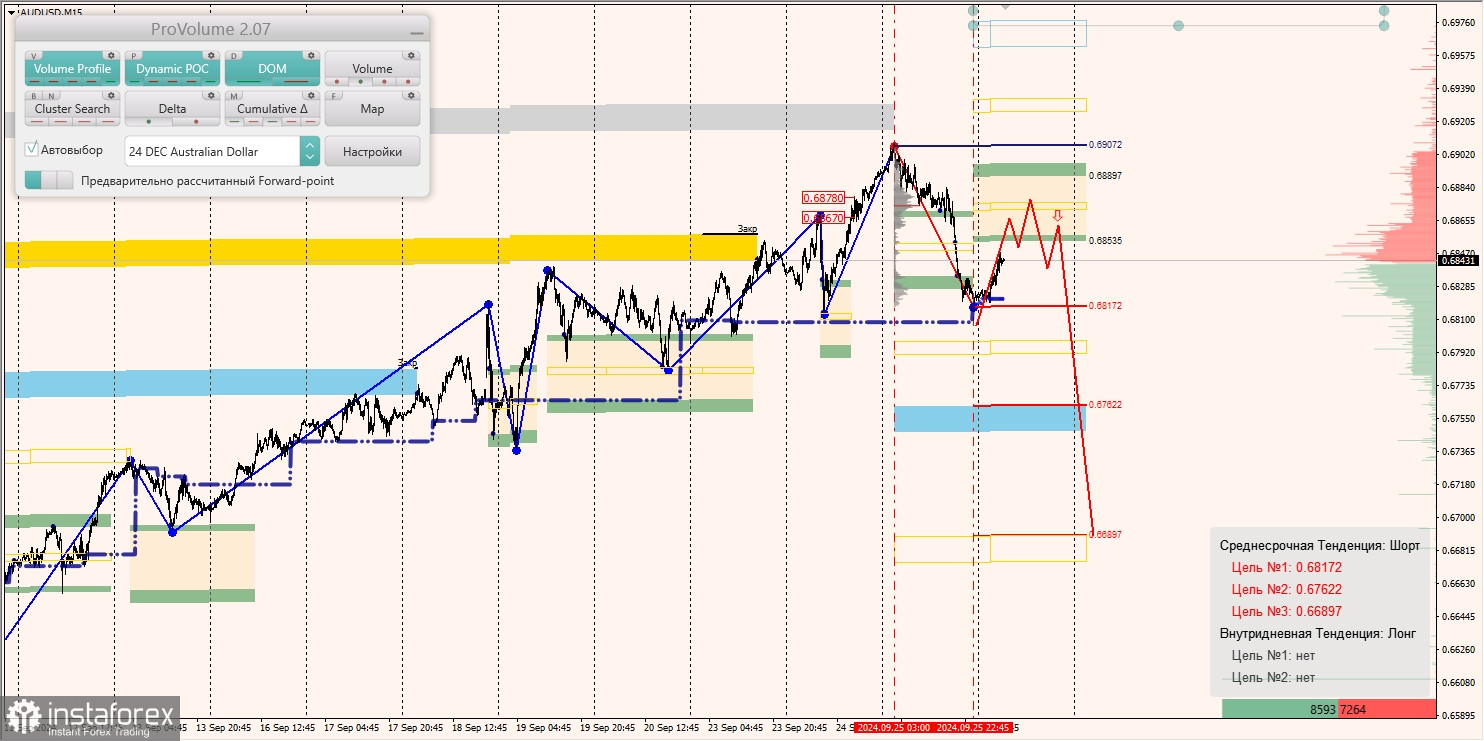The image size is (1484, 741).
Task: Enable the Cumulative Δ indicator
Action: tap(272, 109)
